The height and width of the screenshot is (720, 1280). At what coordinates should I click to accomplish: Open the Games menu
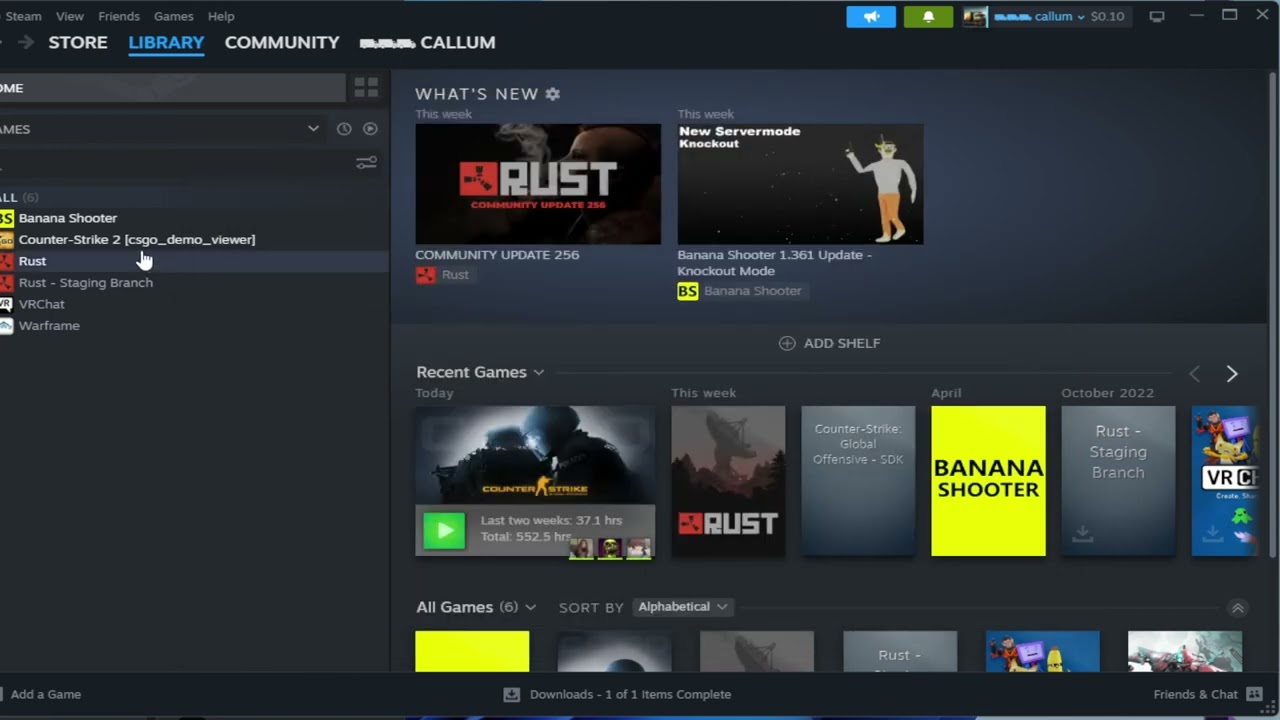(x=173, y=16)
